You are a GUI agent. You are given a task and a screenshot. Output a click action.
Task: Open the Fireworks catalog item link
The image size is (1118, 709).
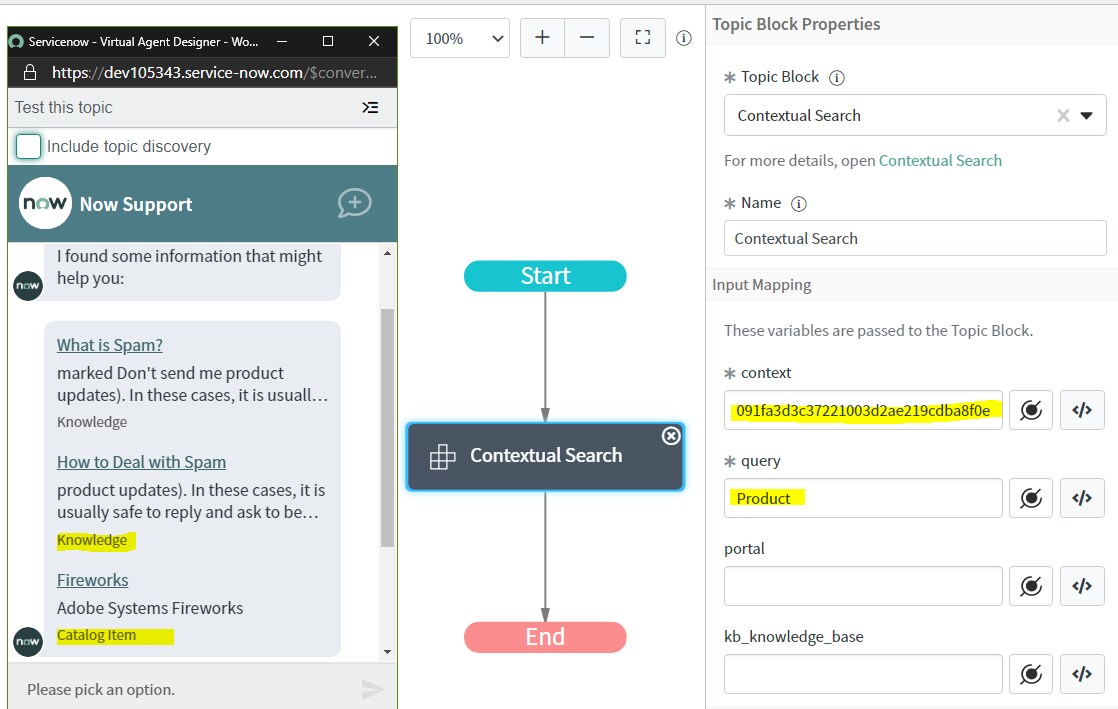tap(93, 580)
